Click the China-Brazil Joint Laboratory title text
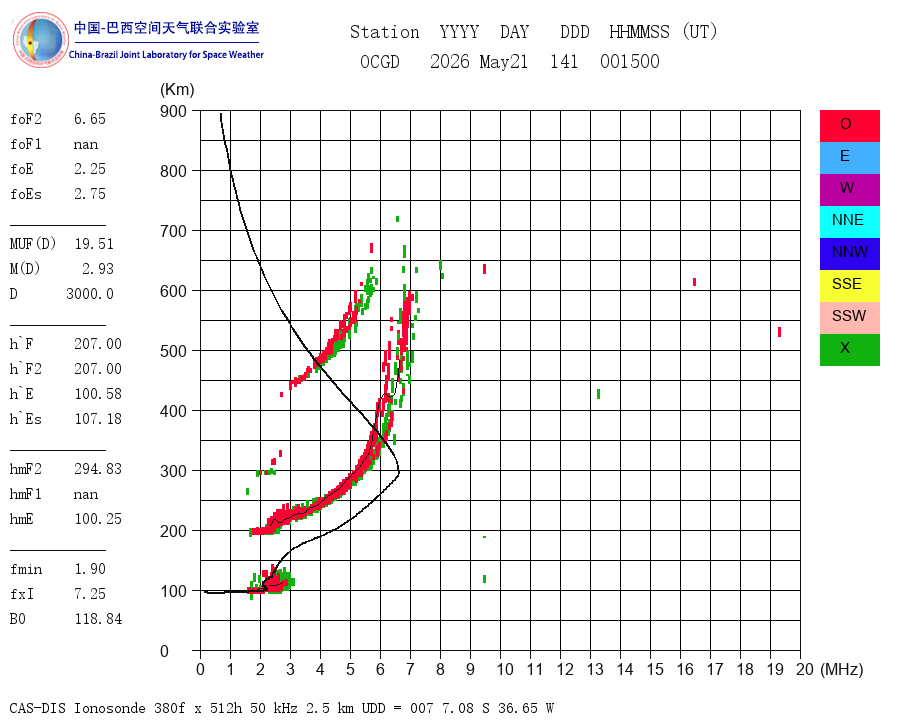 pos(166,55)
